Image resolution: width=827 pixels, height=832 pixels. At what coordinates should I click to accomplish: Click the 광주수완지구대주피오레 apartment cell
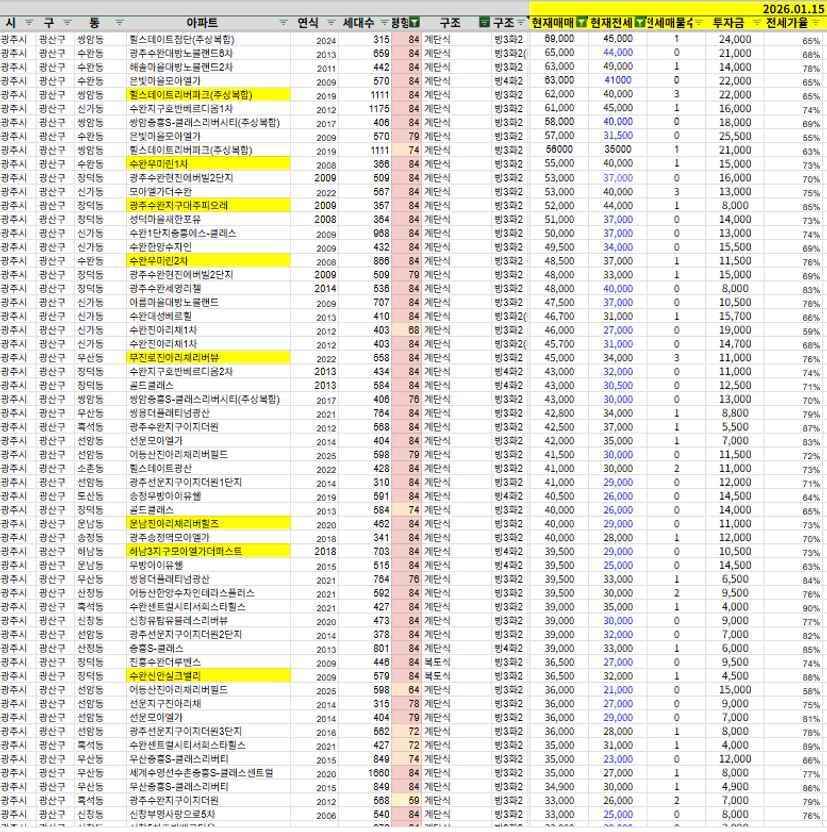(179, 205)
